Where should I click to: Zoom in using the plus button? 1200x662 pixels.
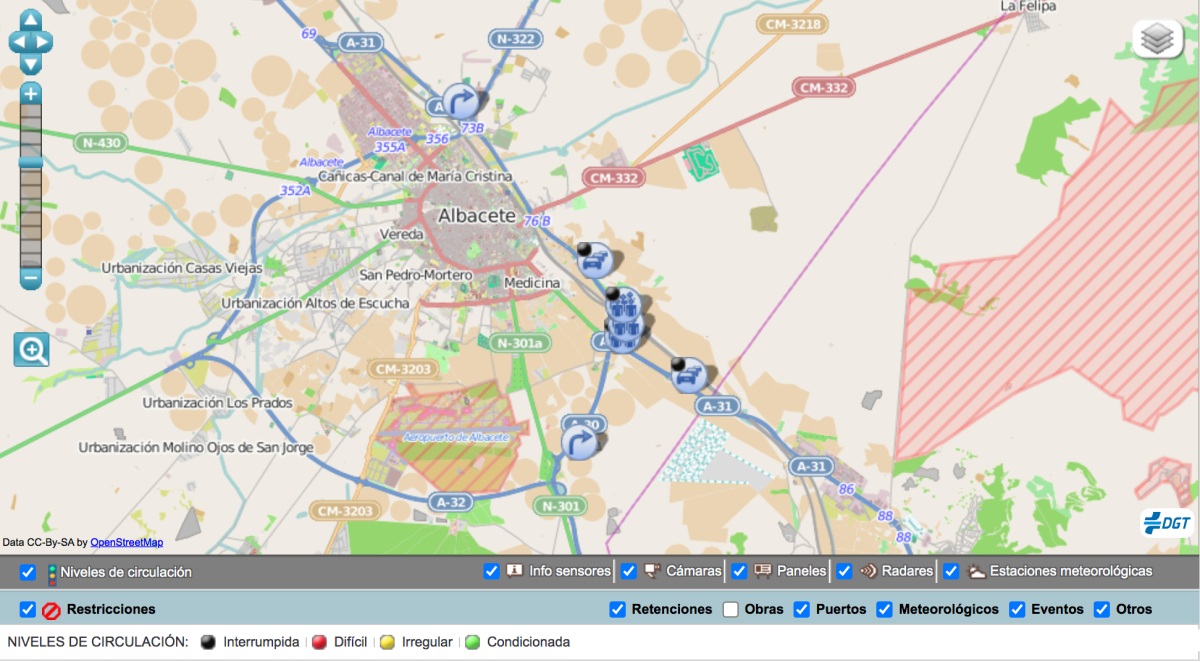[31, 94]
